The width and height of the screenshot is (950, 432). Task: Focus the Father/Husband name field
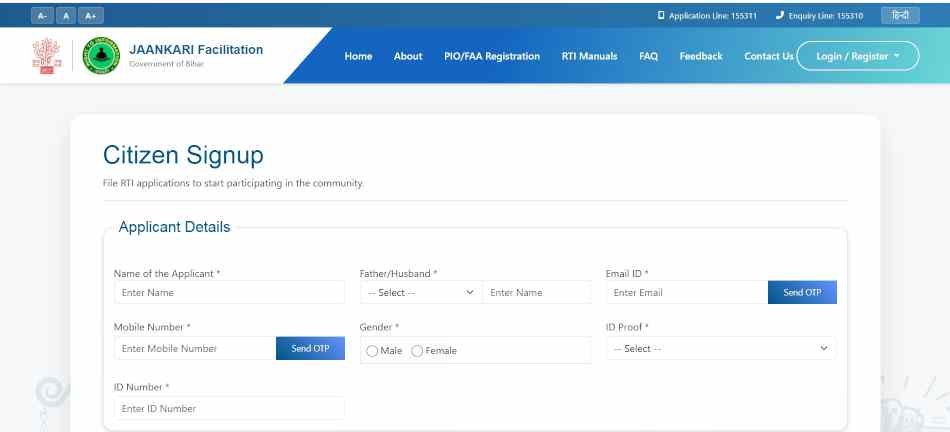pyautogui.click(x=537, y=292)
